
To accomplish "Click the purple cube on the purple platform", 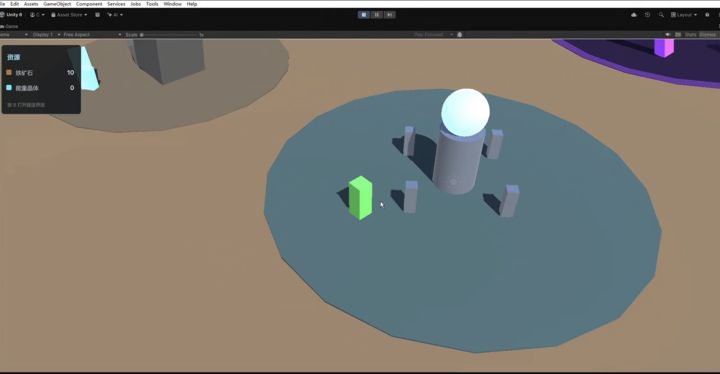I will coord(664,48).
